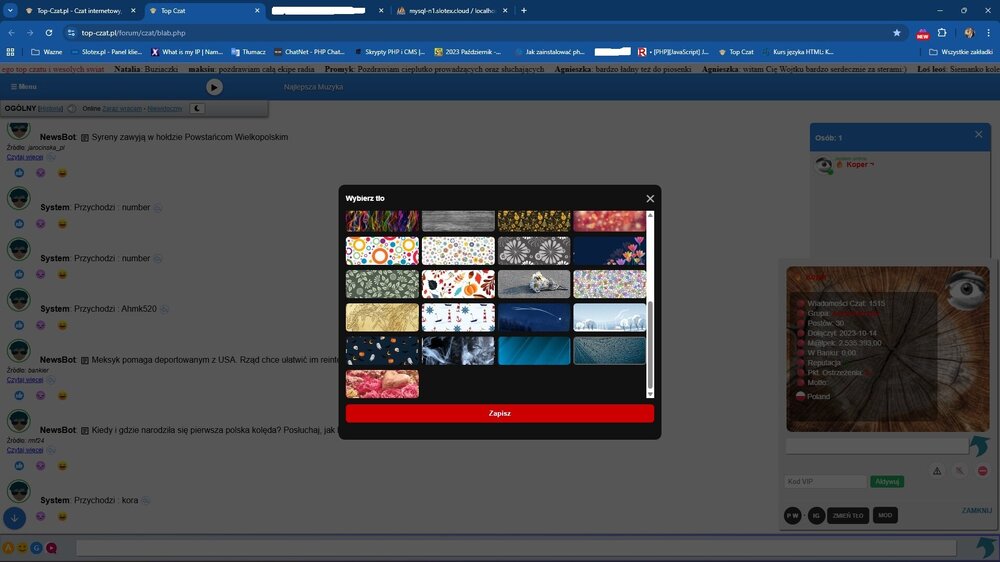1000x562 pixels.
Task: Open the Historia link of Ogólny room
Action: tap(50, 108)
